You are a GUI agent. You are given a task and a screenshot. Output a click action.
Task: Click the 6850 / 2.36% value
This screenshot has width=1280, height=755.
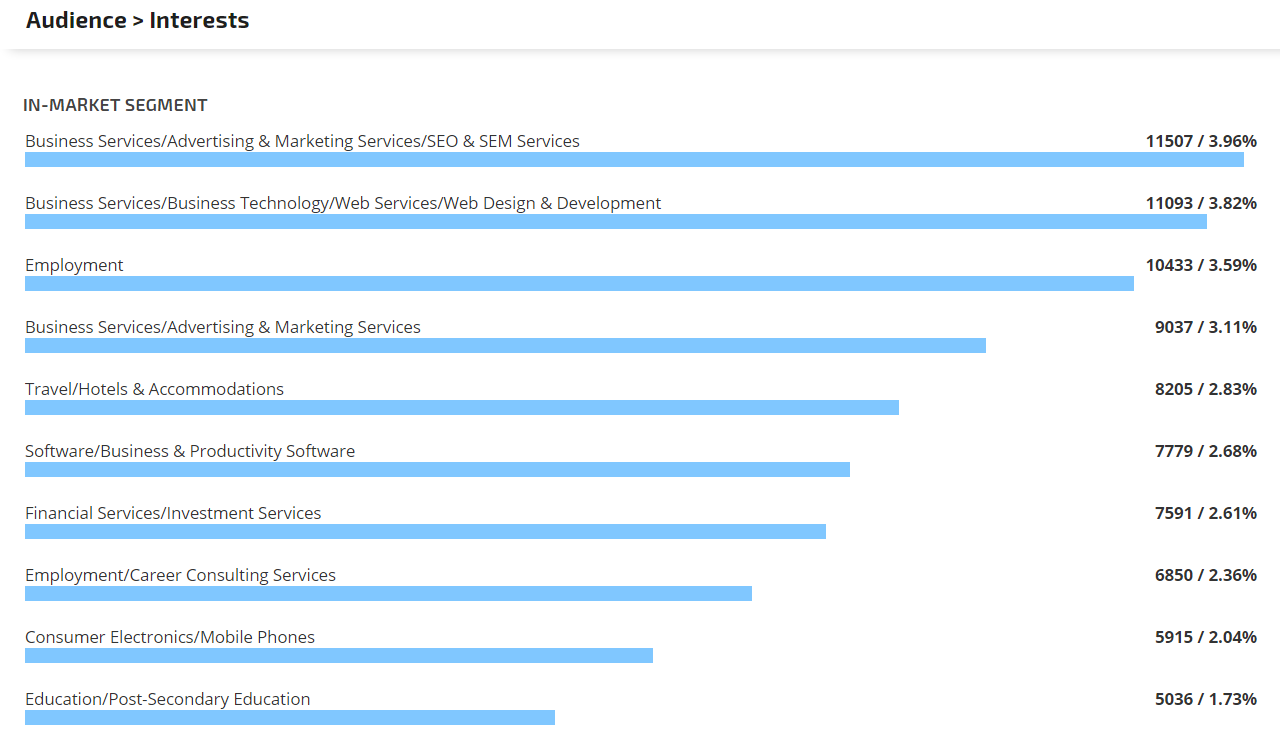pyautogui.click(x=1205, y=575)
